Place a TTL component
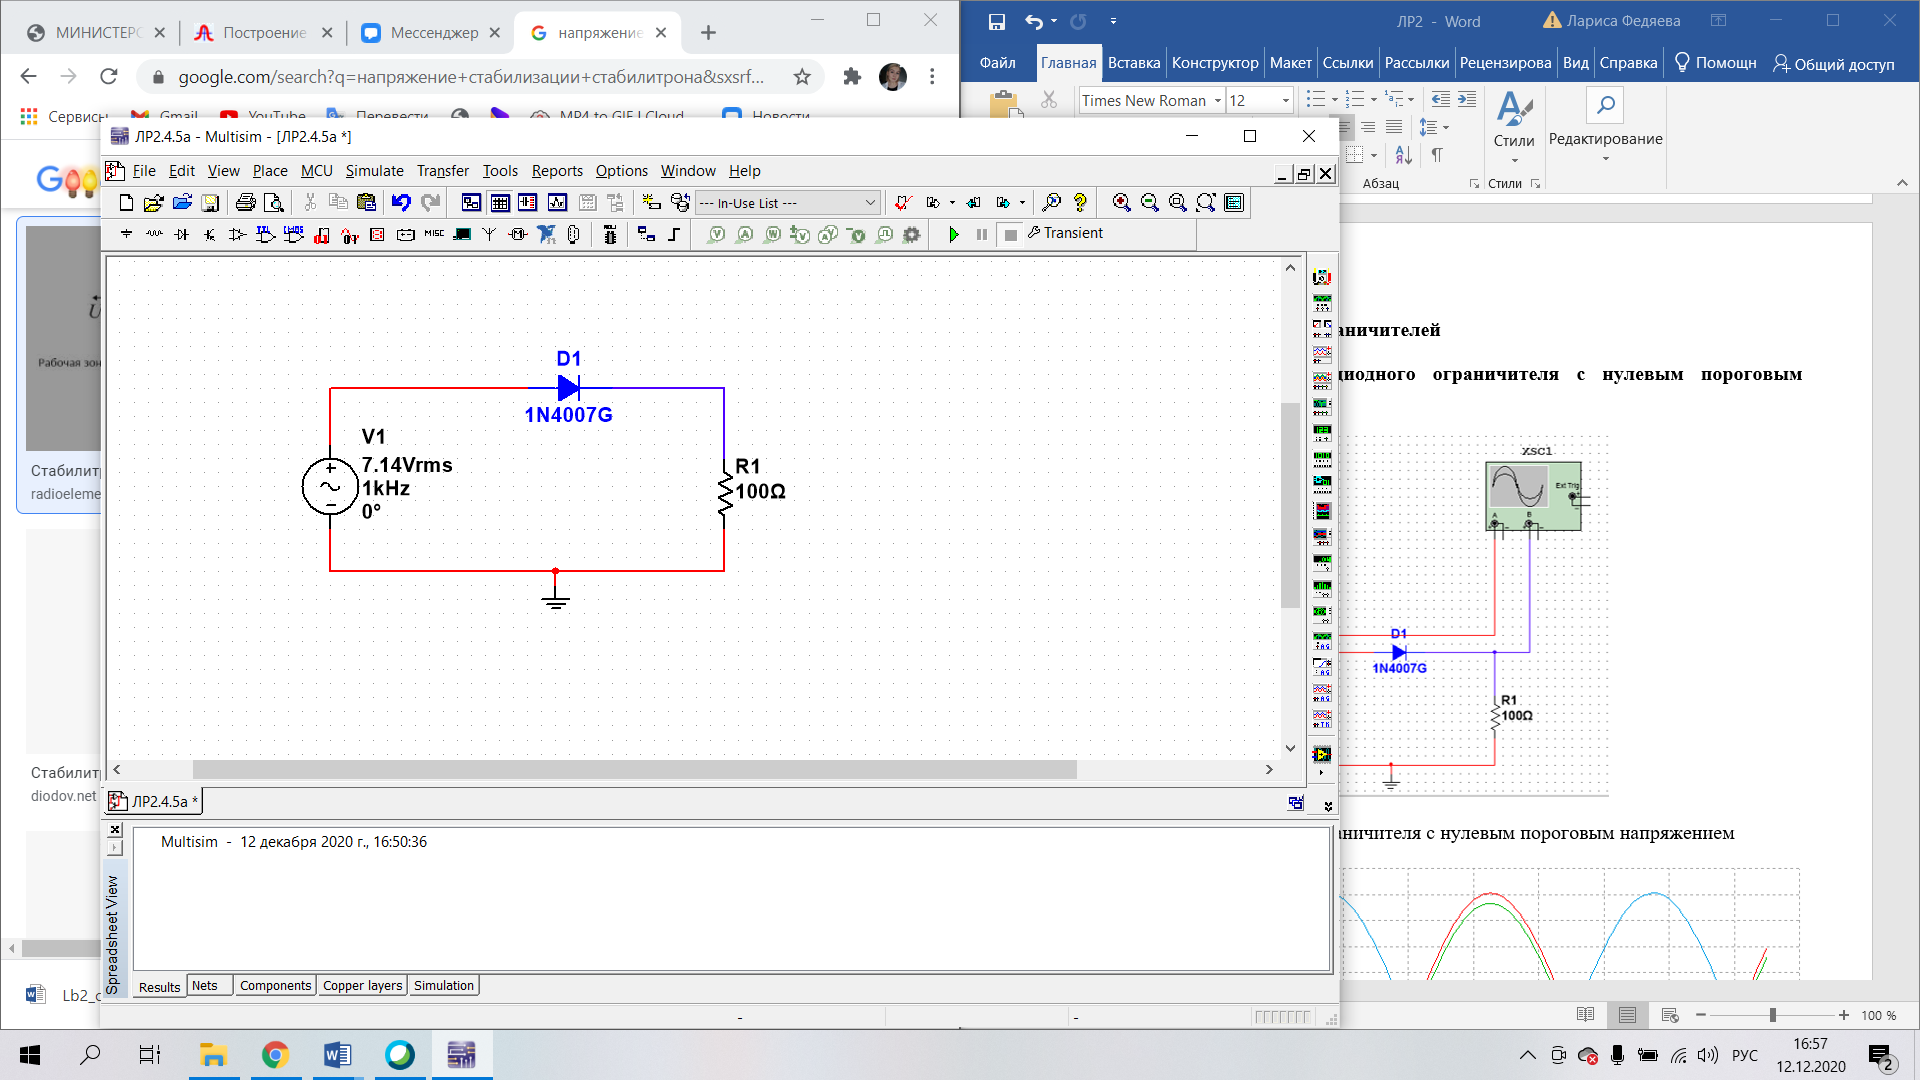 tap(265, 234)
